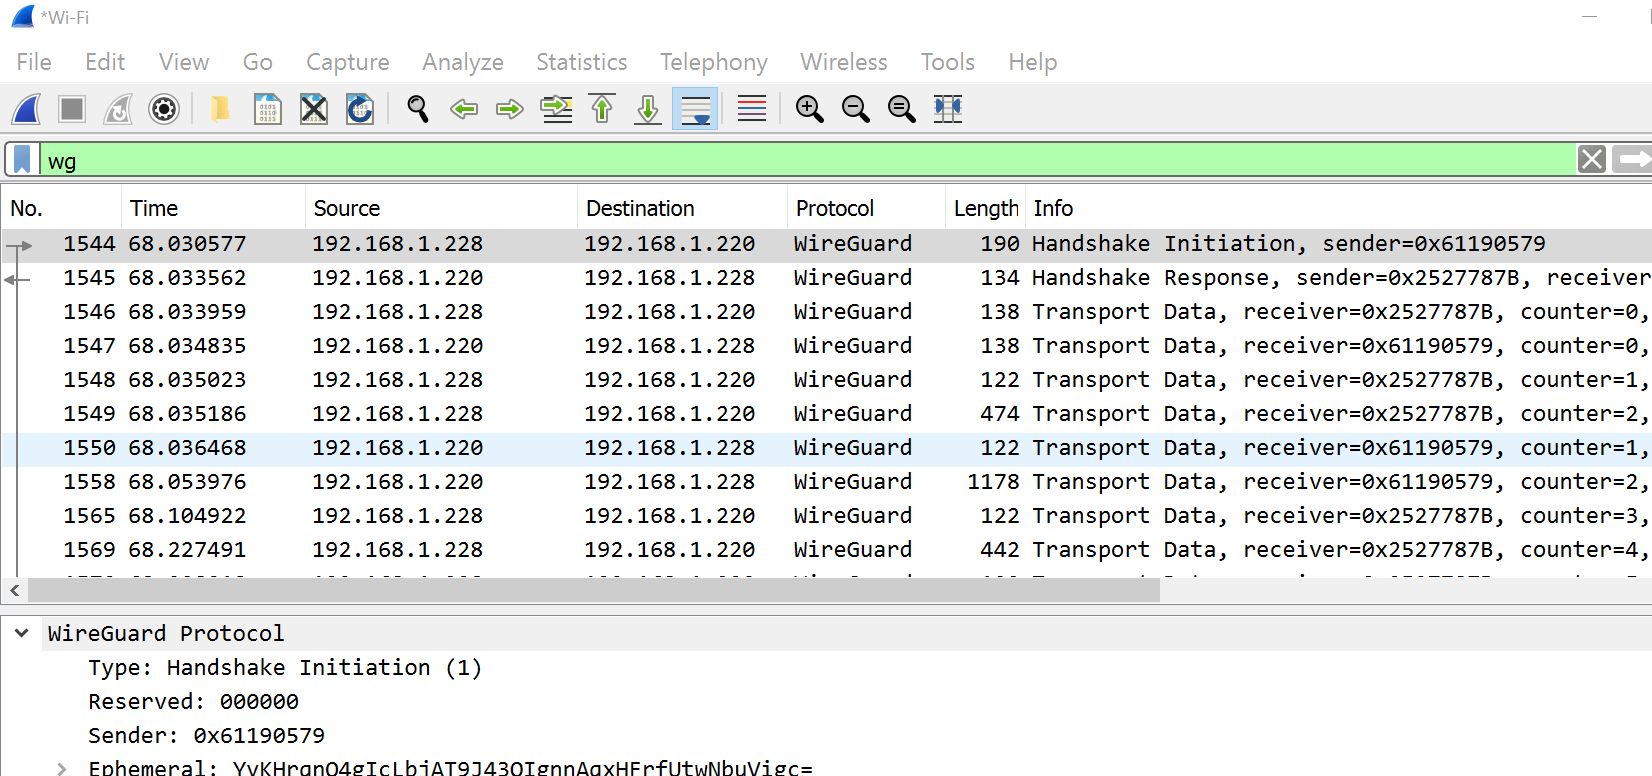Screen dimensions: 1652x776
Task: Reload the capture file
Action: pyautogui.click(x=360, y=109)
